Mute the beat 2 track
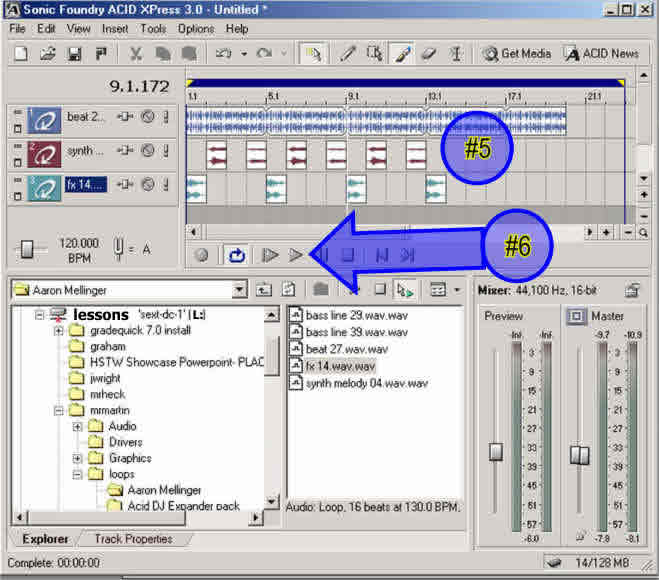Viewport: 659px width, 580px height. tap(148, 117)
